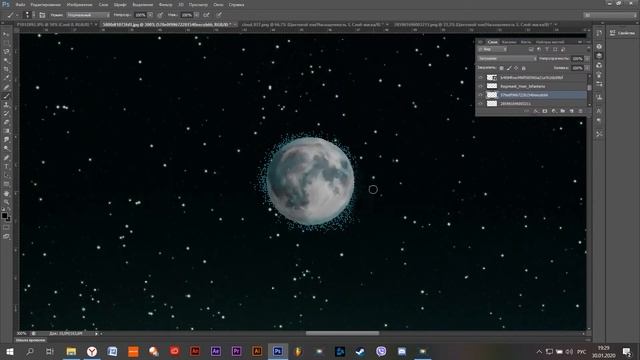Screen dimensions: 640x360
Task: Select the Dodge tool
Action: point(6,149)
